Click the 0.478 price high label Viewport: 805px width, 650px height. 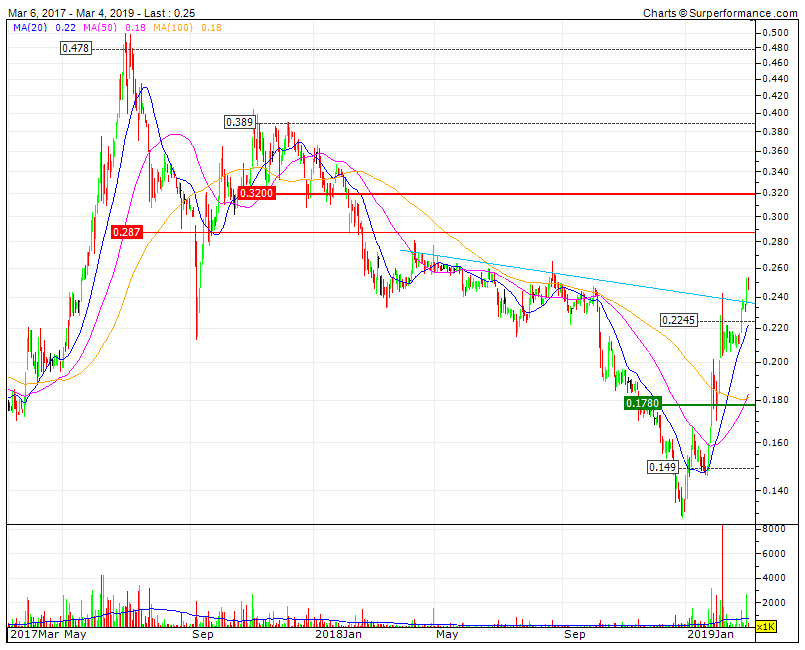click(x=76, y=48)
